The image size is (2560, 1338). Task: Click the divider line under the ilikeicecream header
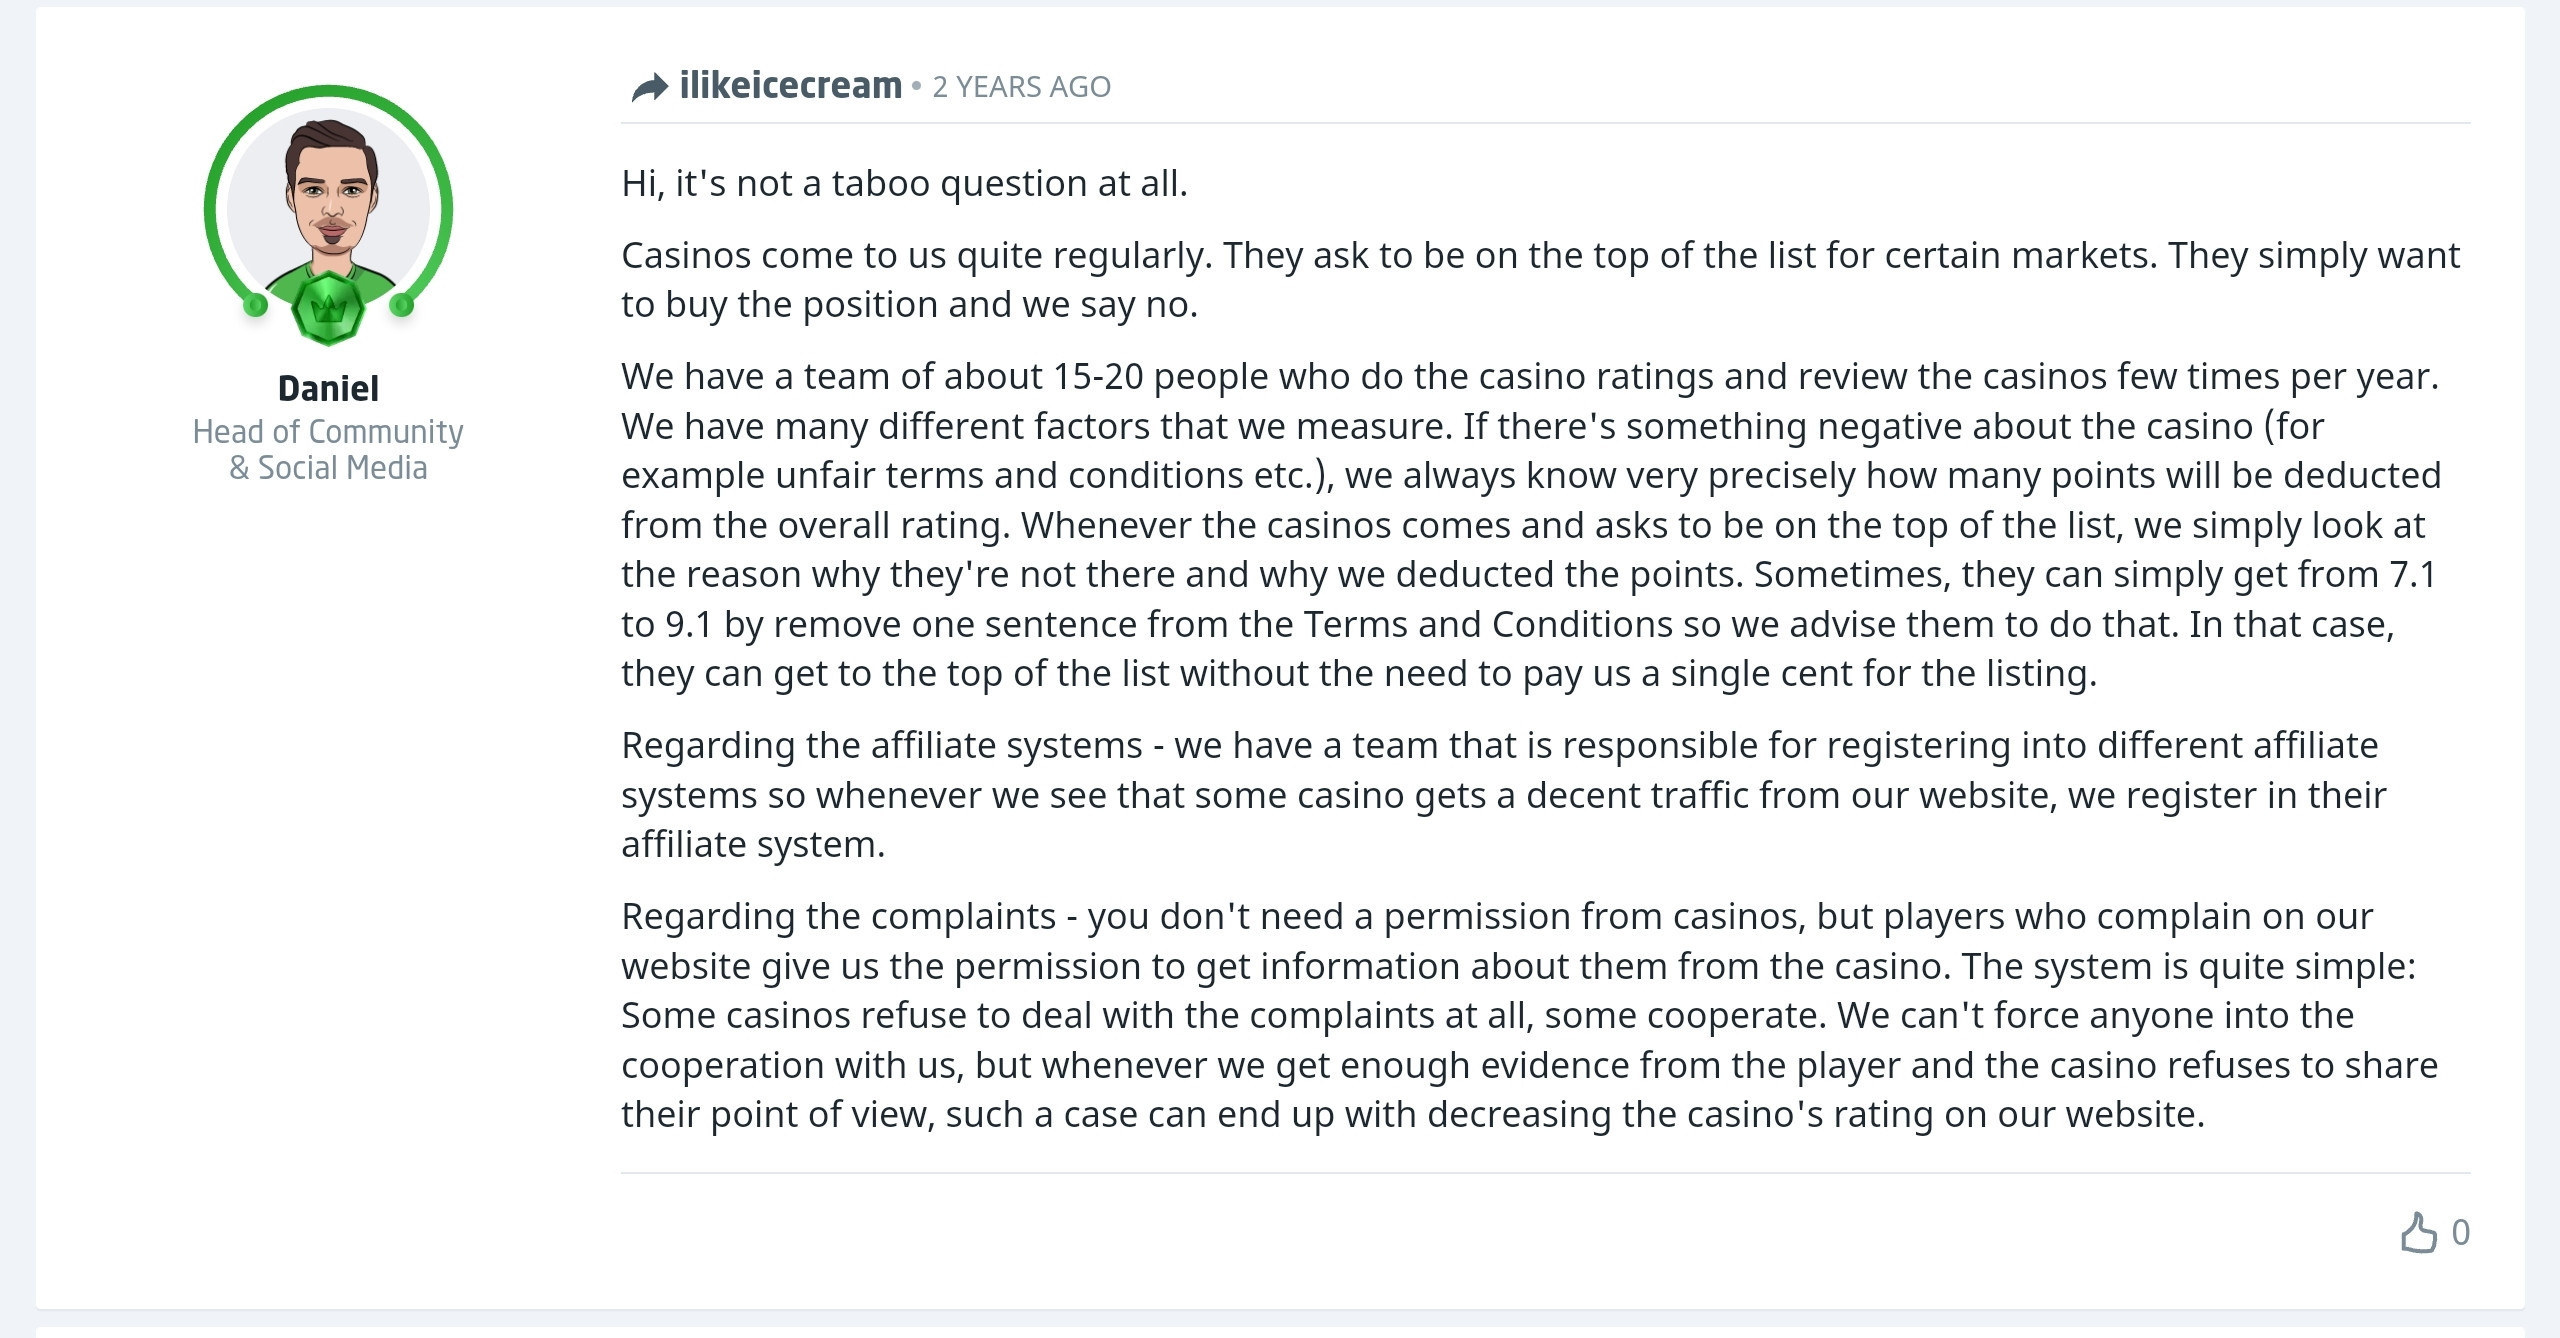(x=1546, y=123)
